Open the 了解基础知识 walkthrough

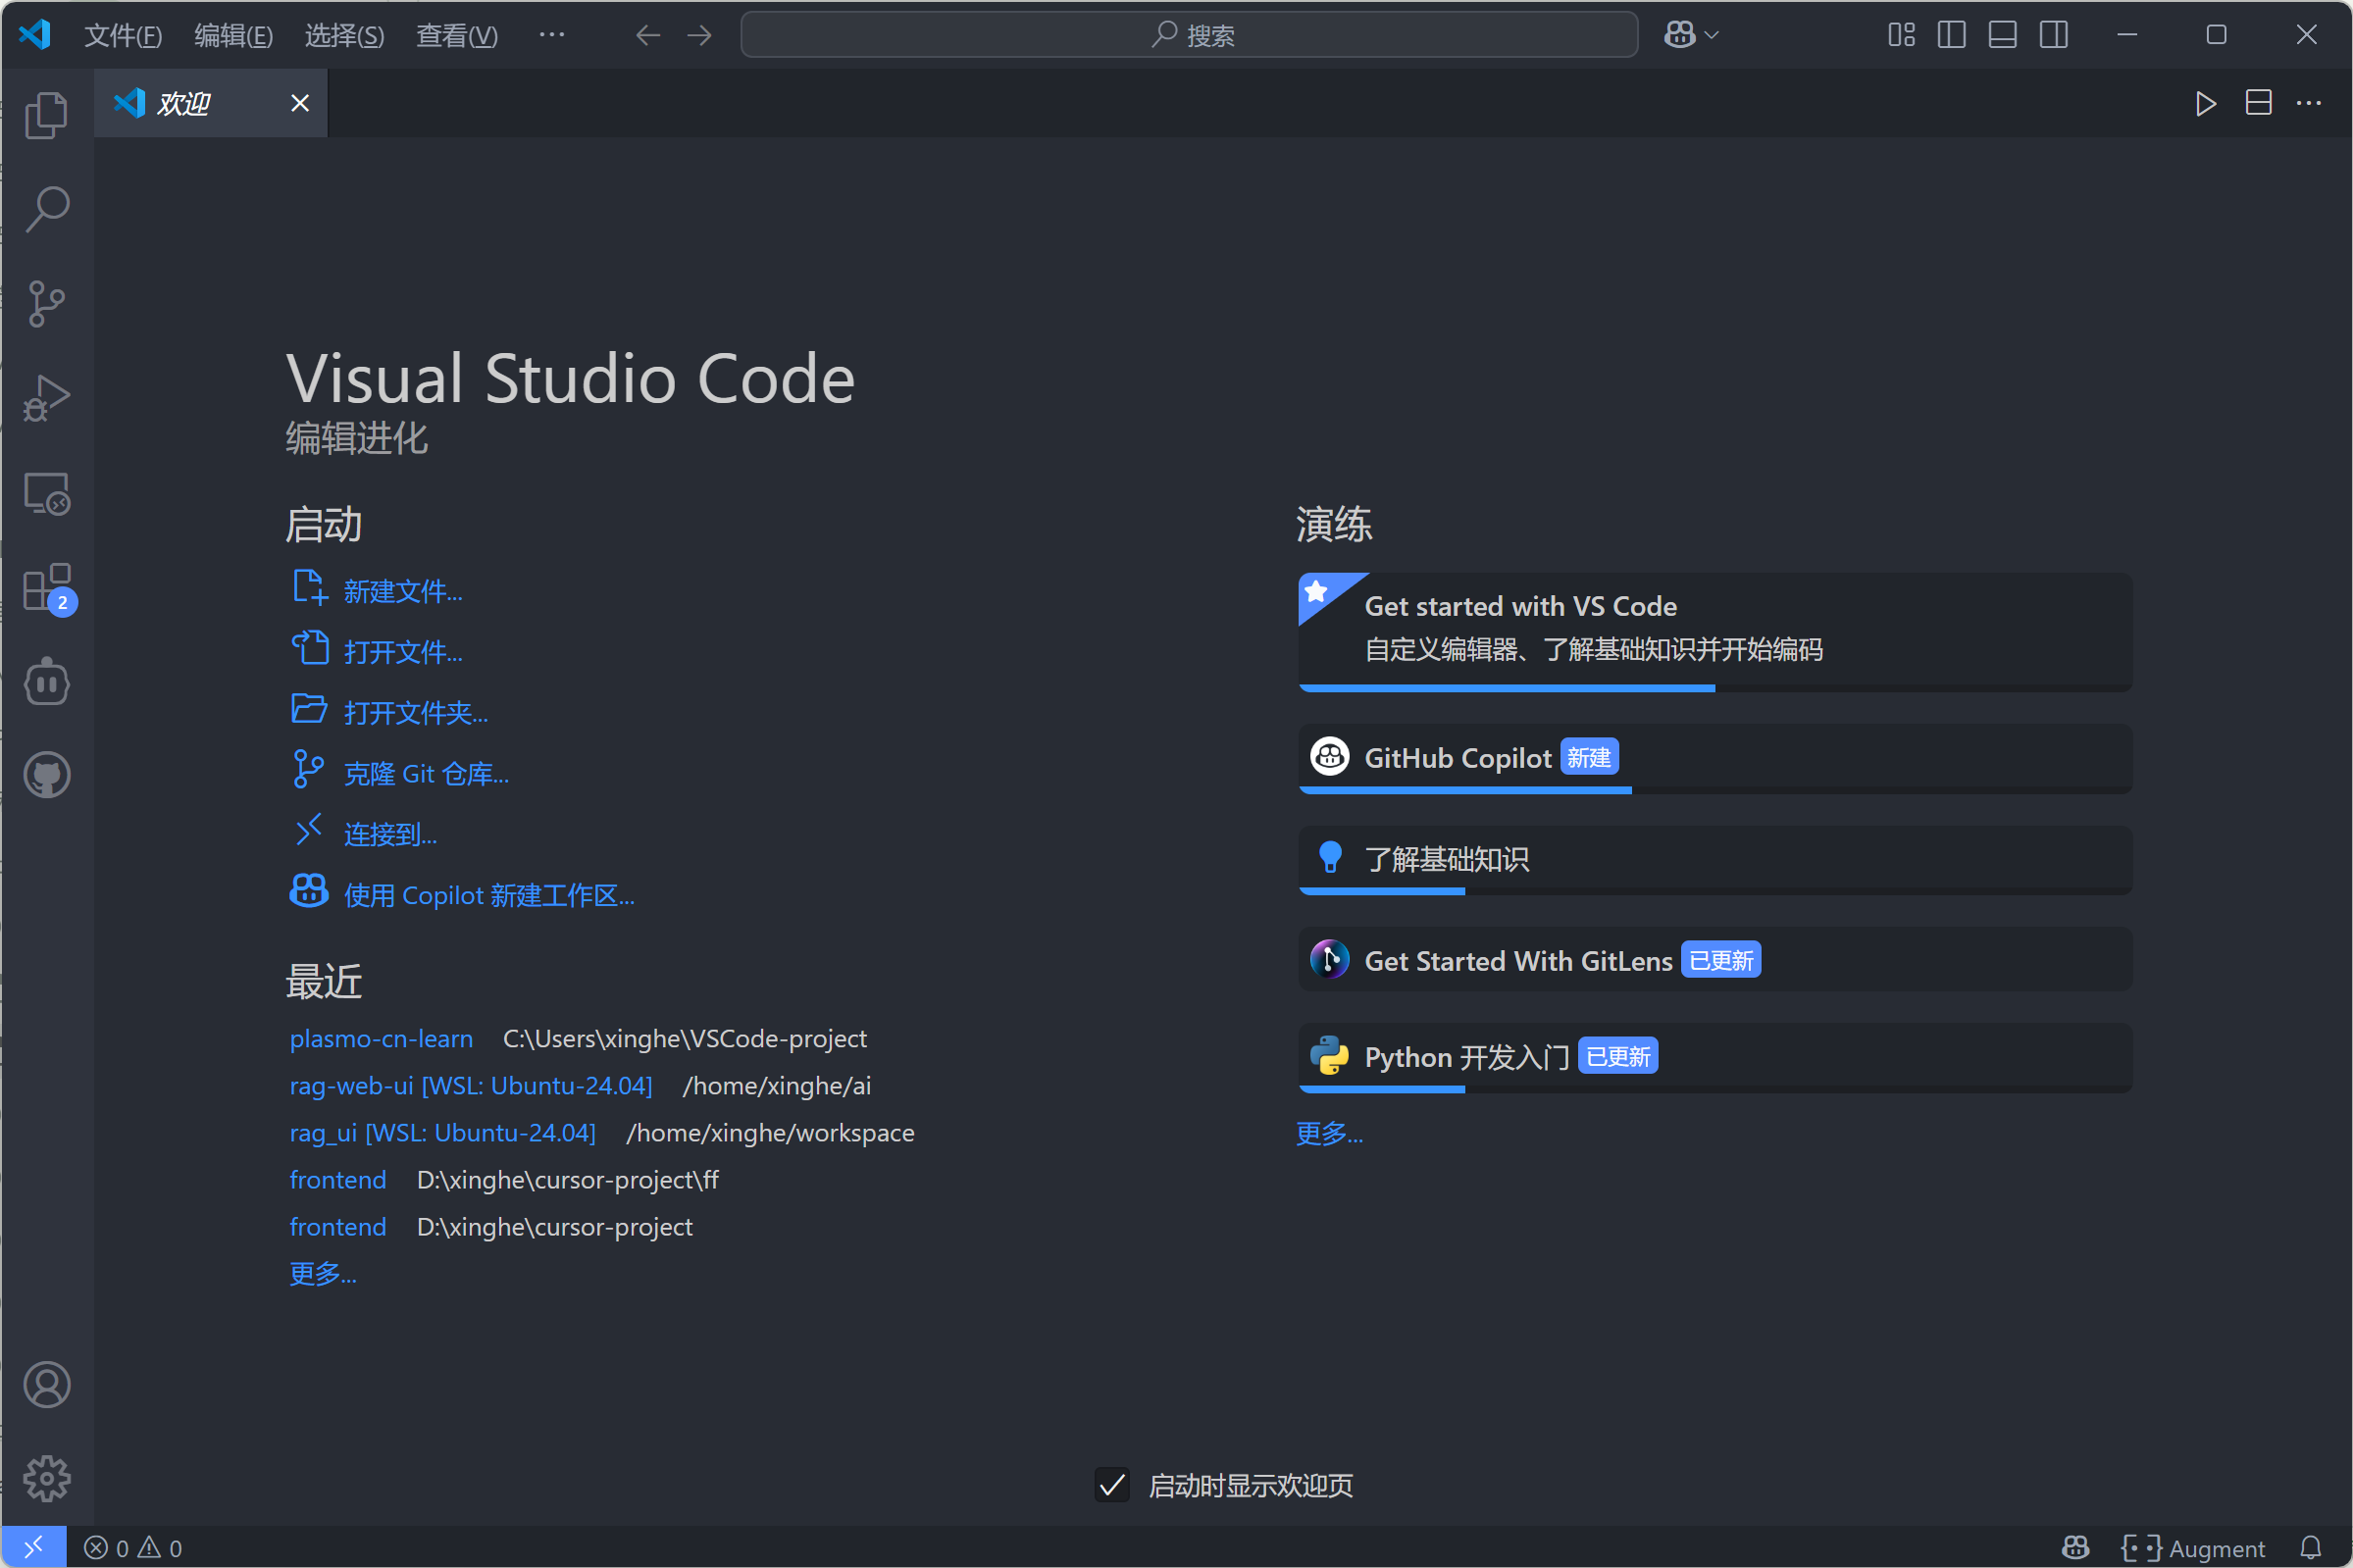[1715, 860]
